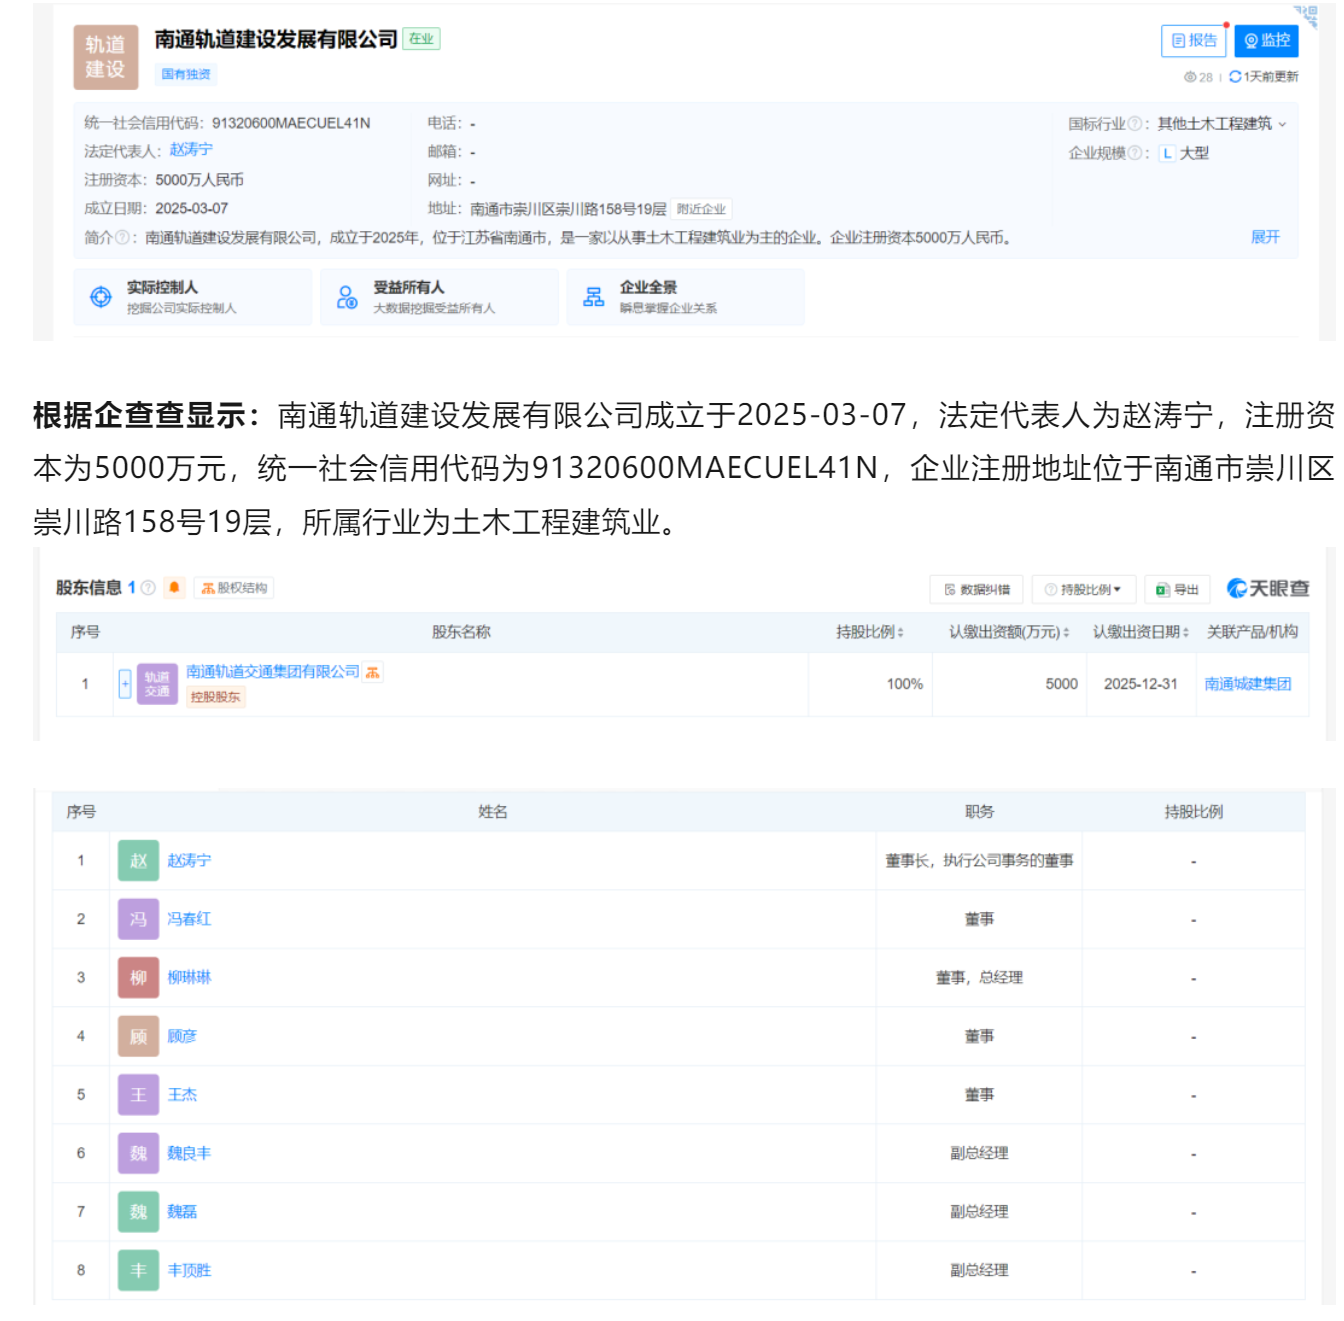Screen dimensions: 1344x1321
Task: Click the 丰 avatar icon
Action: pos(138,1270)
